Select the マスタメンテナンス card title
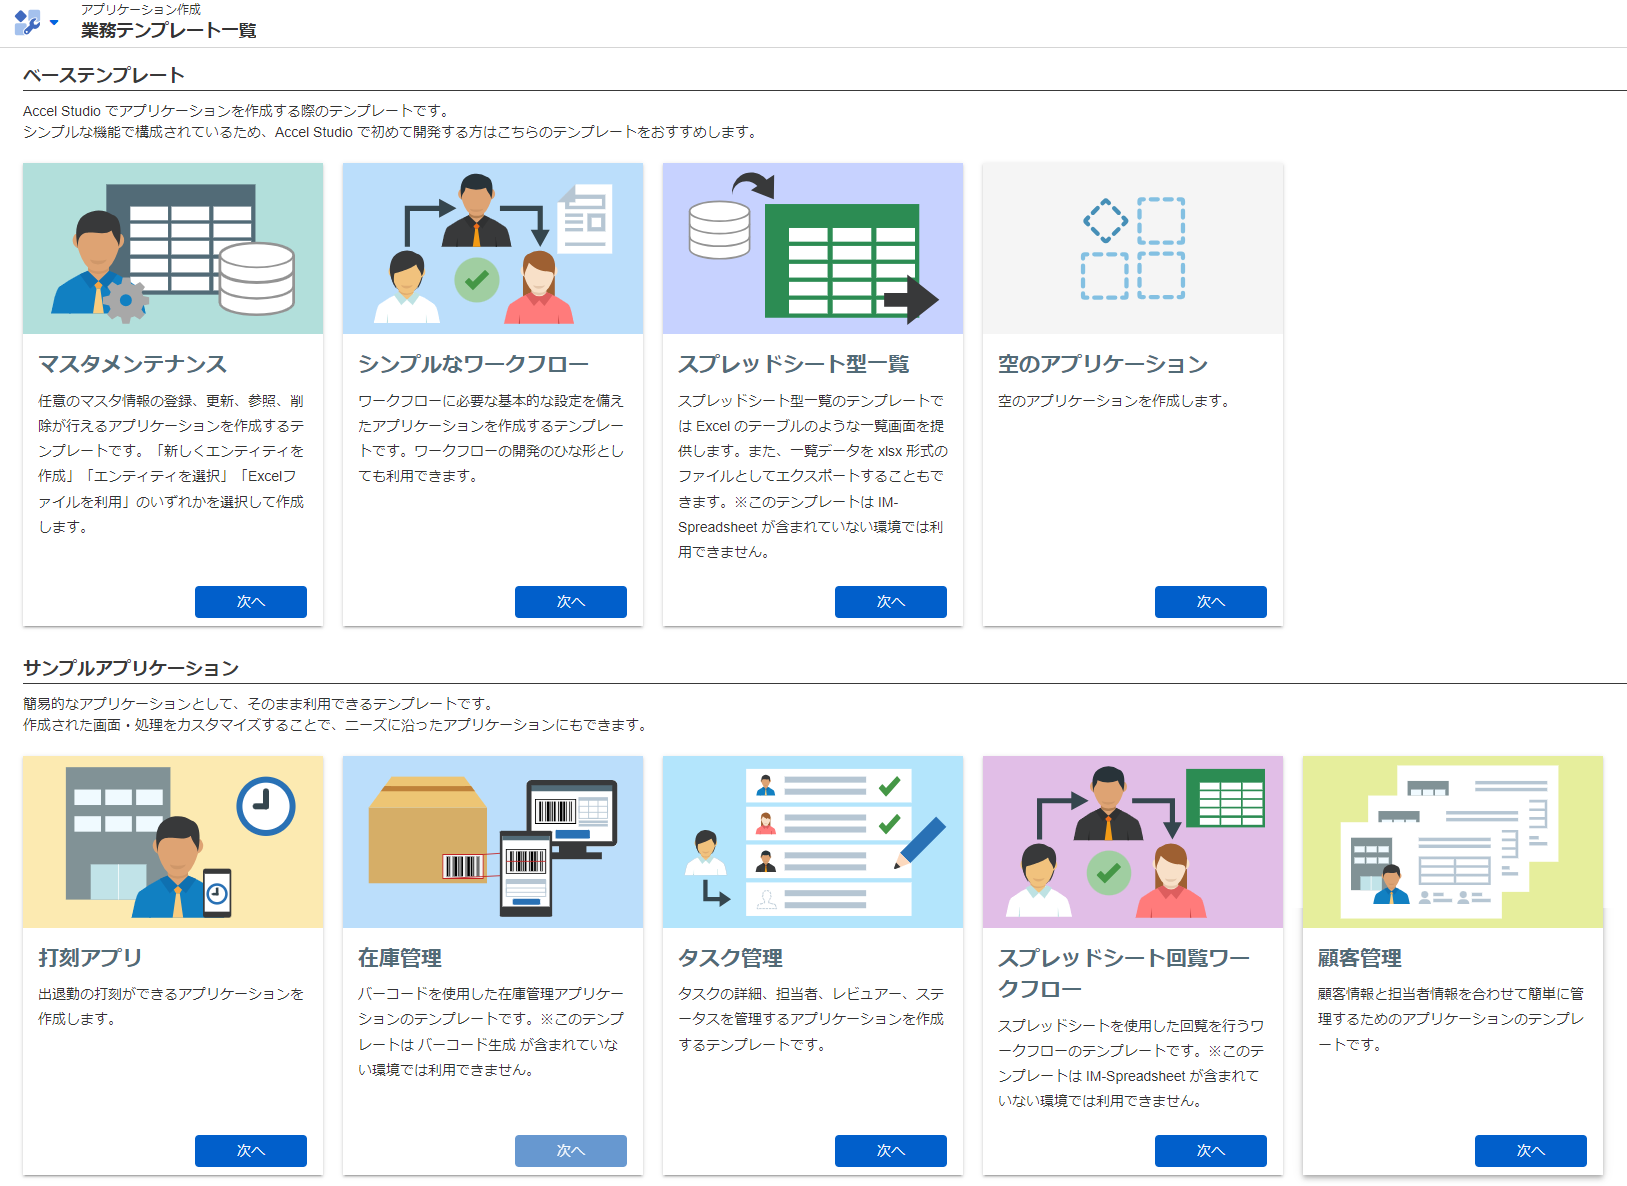 coord(133,364)
